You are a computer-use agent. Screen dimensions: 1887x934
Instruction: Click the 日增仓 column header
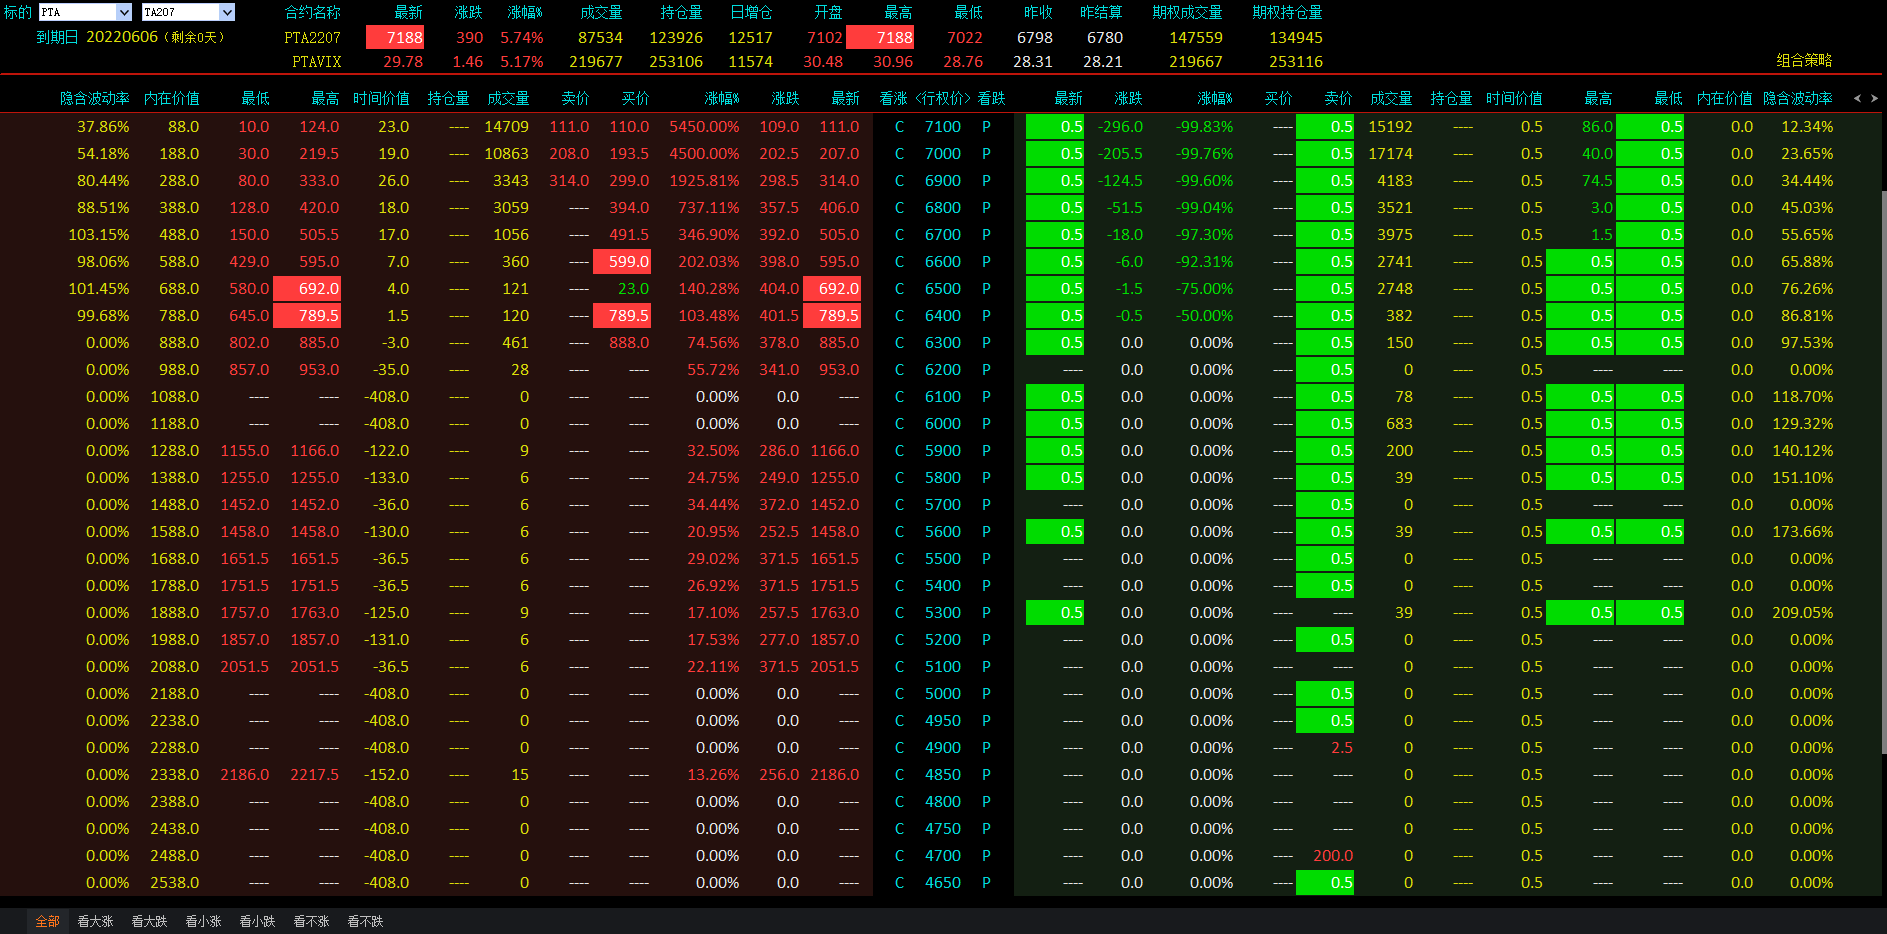[x=750, y=12]
